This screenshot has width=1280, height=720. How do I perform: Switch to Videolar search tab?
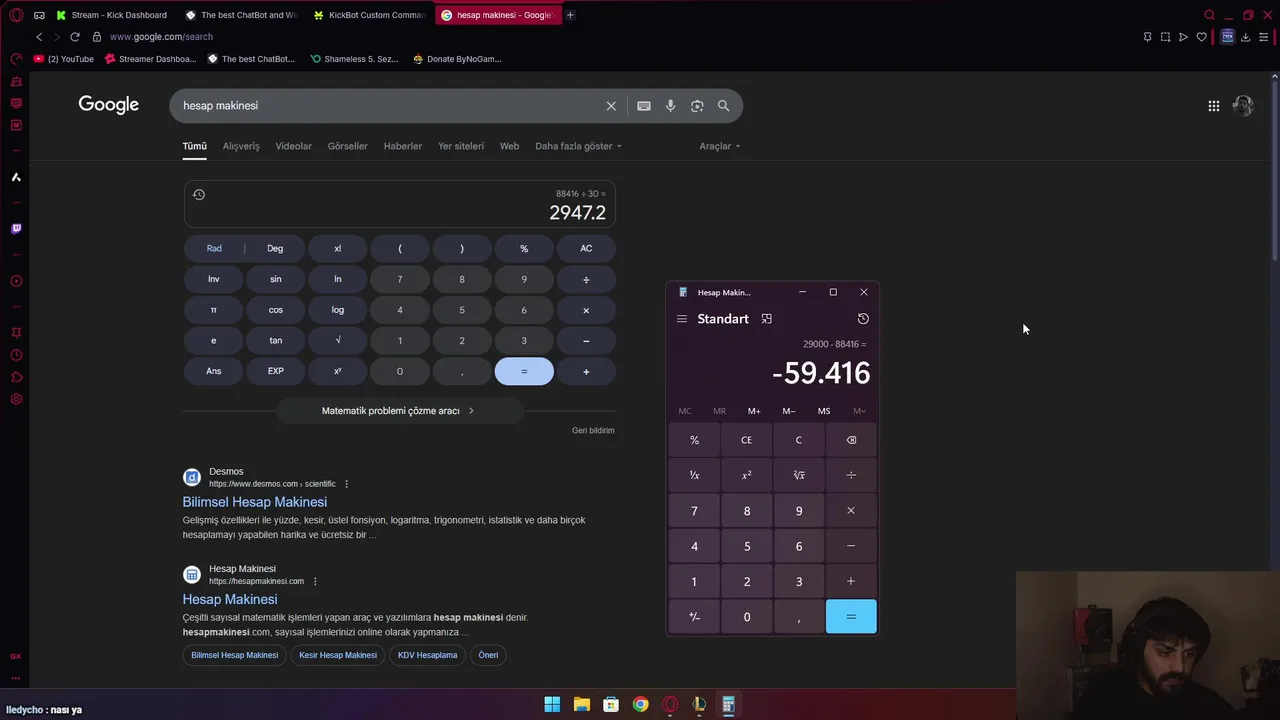[x=293, y=146]
